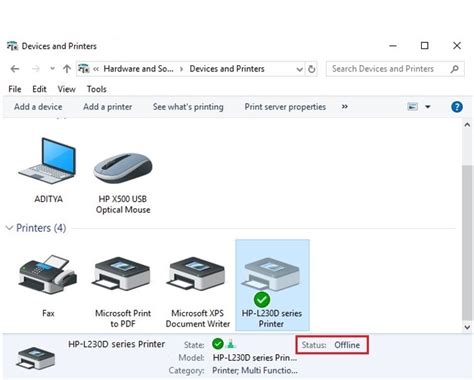Viewport: 474px width, 380px height.
Task: Select the ADITYA laptop device icon
Action: pyautogui.click(x=48, y=161)
